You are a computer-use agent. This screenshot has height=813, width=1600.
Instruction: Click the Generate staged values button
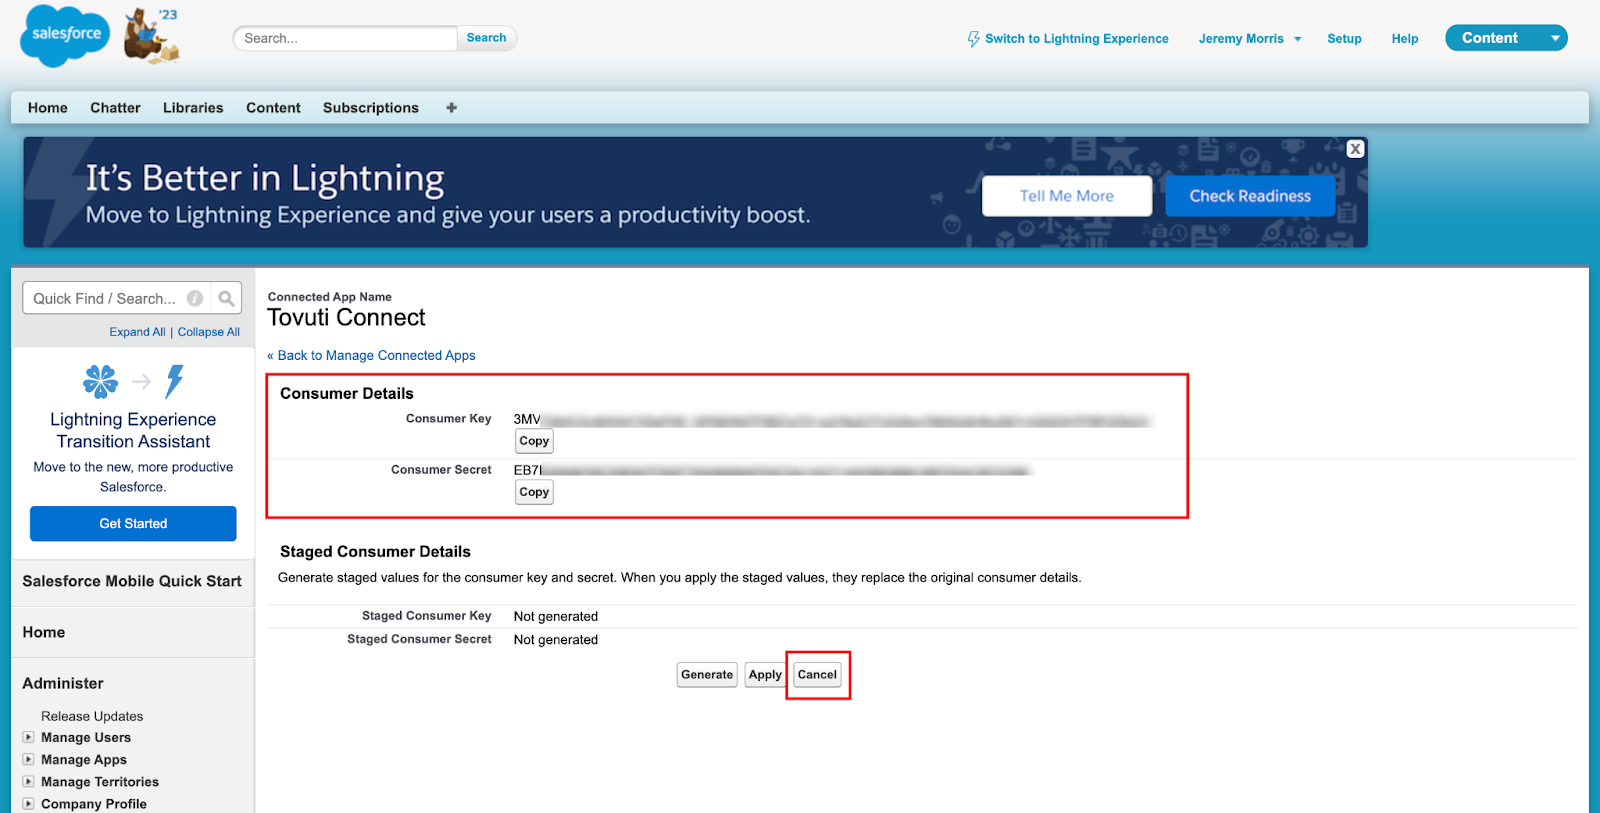tap(707, 675)
